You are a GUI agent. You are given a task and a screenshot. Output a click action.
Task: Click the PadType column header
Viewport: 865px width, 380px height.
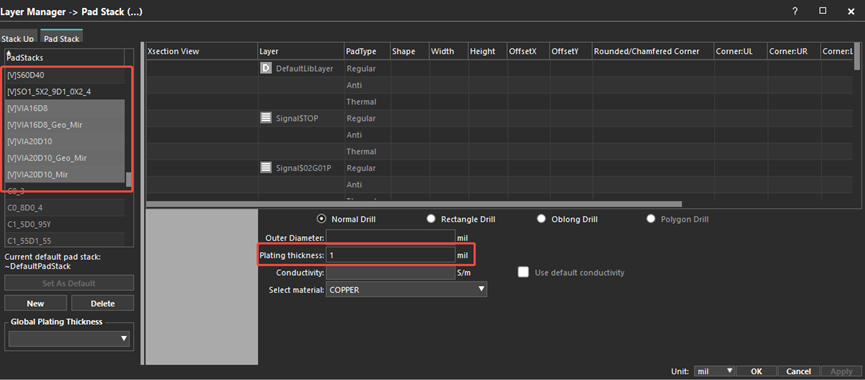pyautogui.click(x=367, y=51)
